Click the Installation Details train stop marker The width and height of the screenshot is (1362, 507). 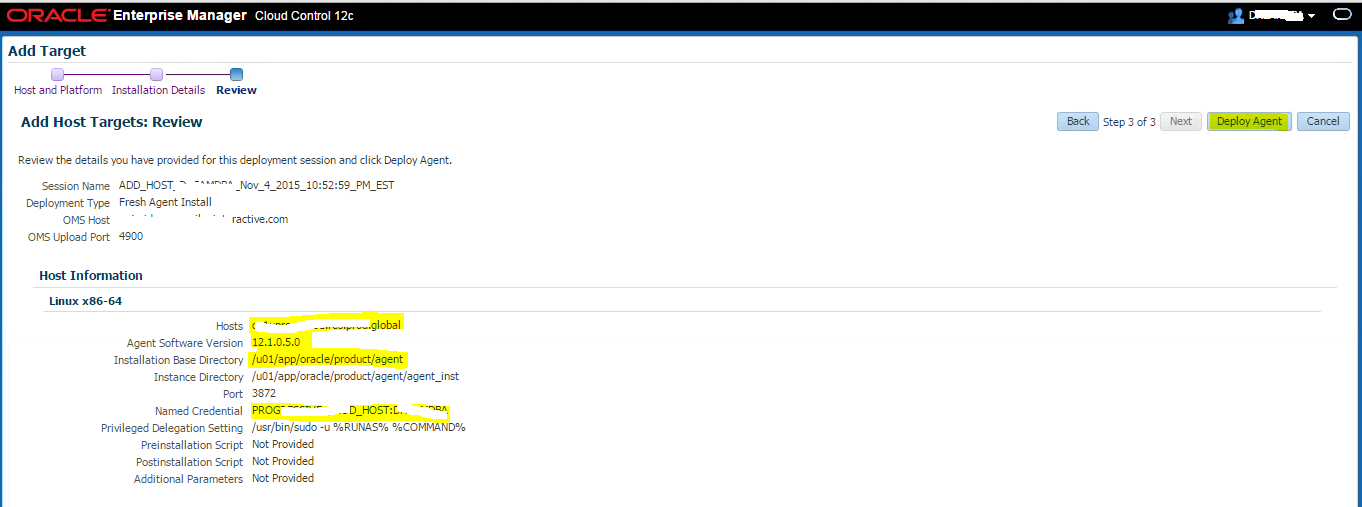click(156, 74)
